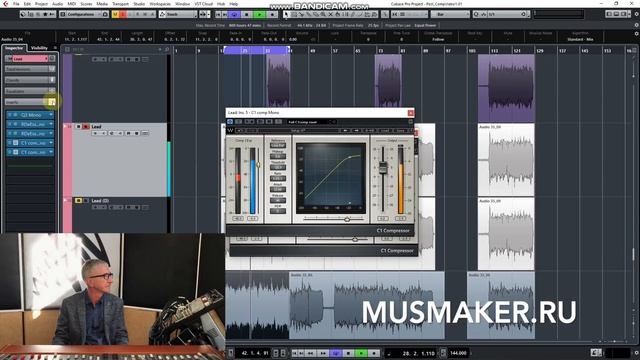The image size is (640, 360).
Task: Open the Transport menu
Action: (120, 4)
